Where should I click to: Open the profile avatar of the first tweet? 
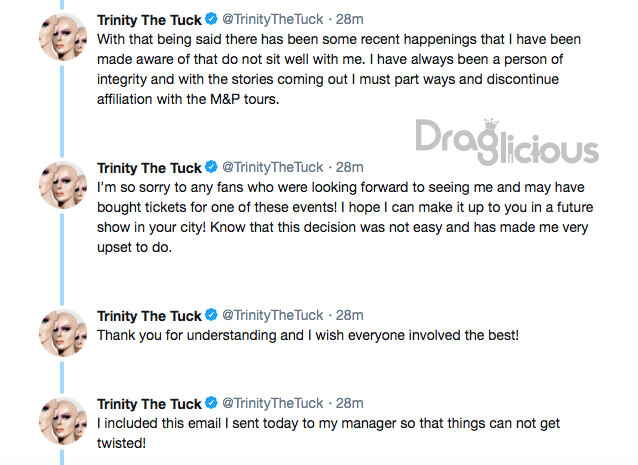(x=63, y=37)
